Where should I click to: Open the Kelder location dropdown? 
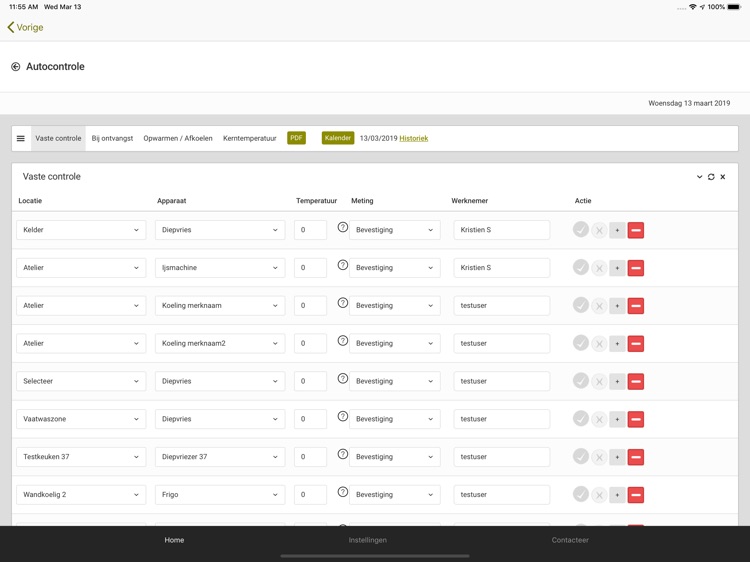[x=81, y=230]
